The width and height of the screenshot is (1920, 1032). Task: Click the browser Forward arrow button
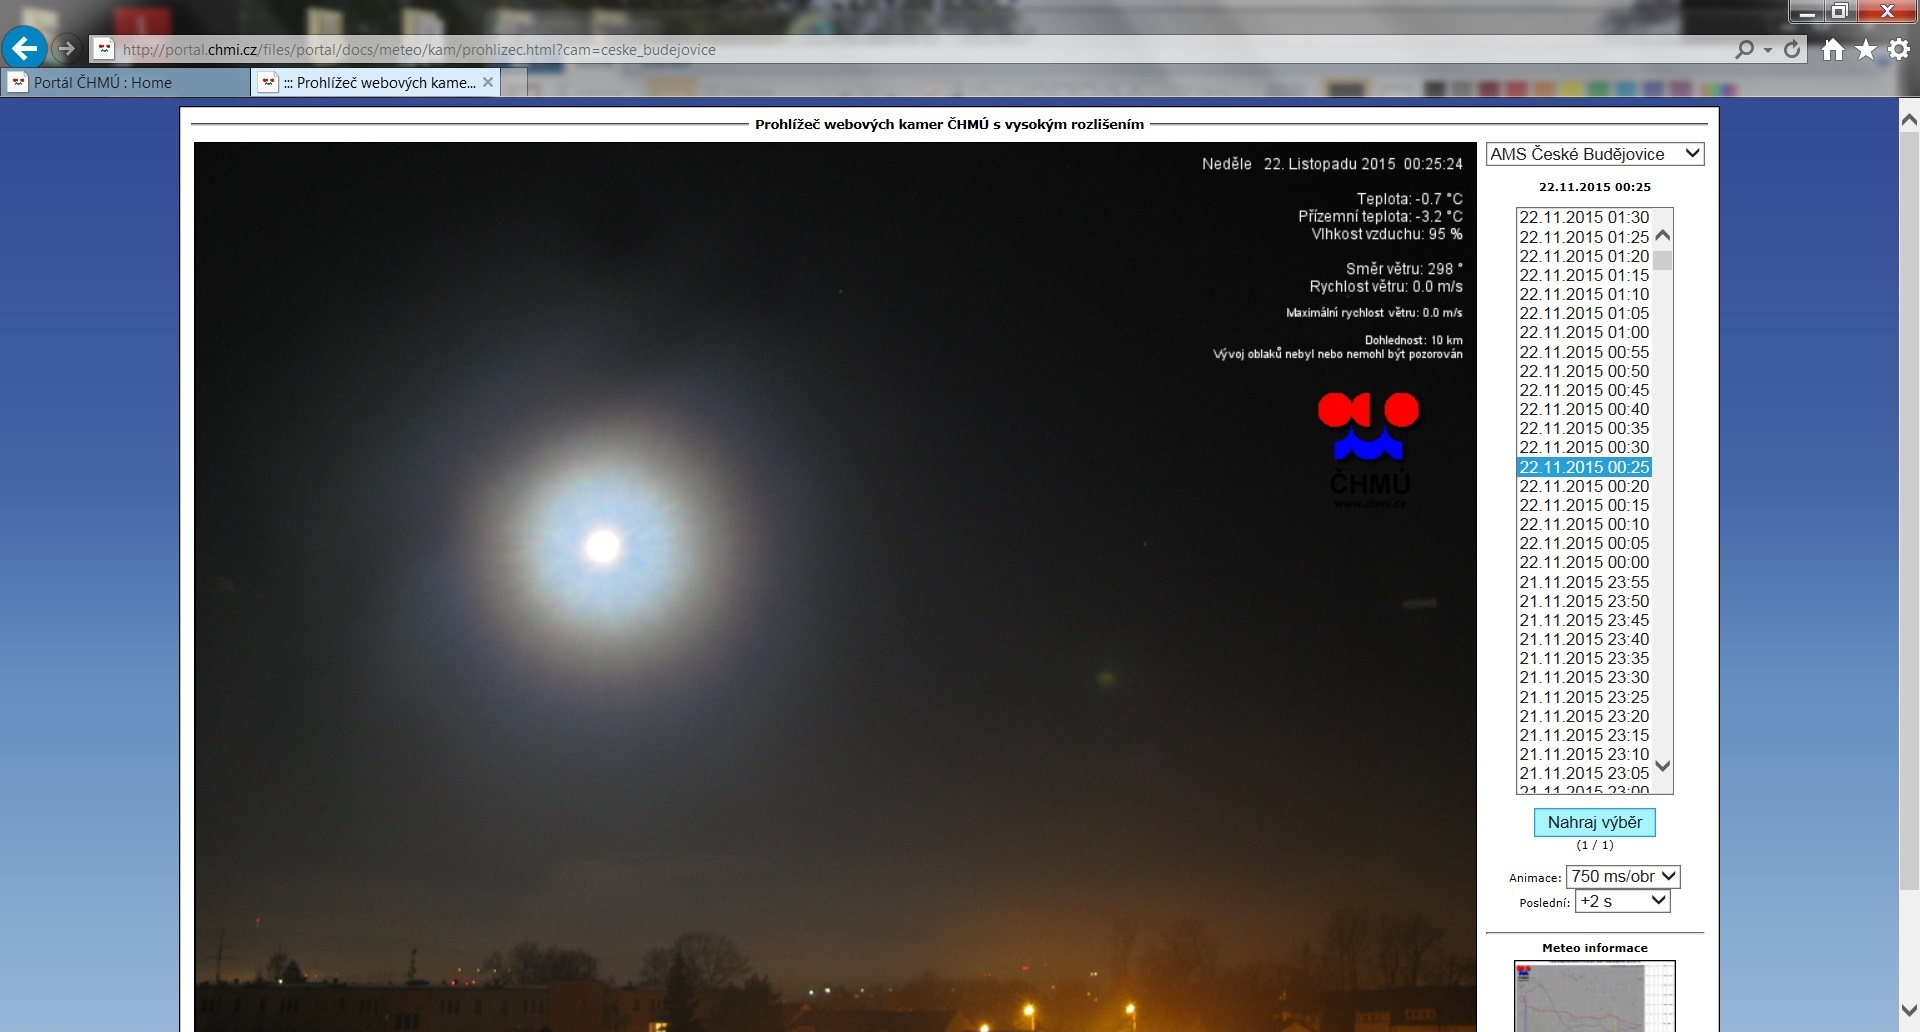(x=66, y=48)
